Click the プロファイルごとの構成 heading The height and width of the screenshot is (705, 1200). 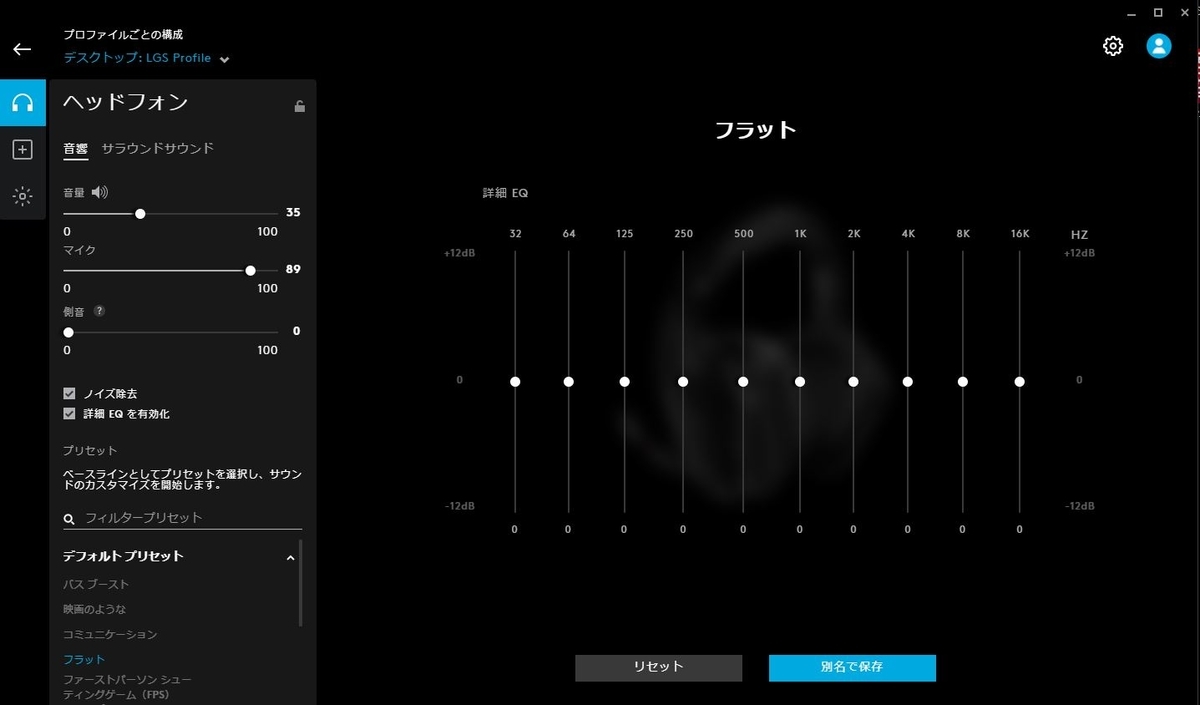123,34
